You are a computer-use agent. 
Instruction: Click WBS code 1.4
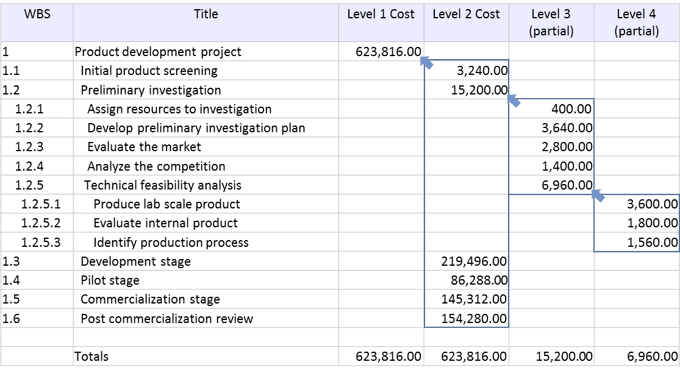pyautogui.click(x=11, y=281)
